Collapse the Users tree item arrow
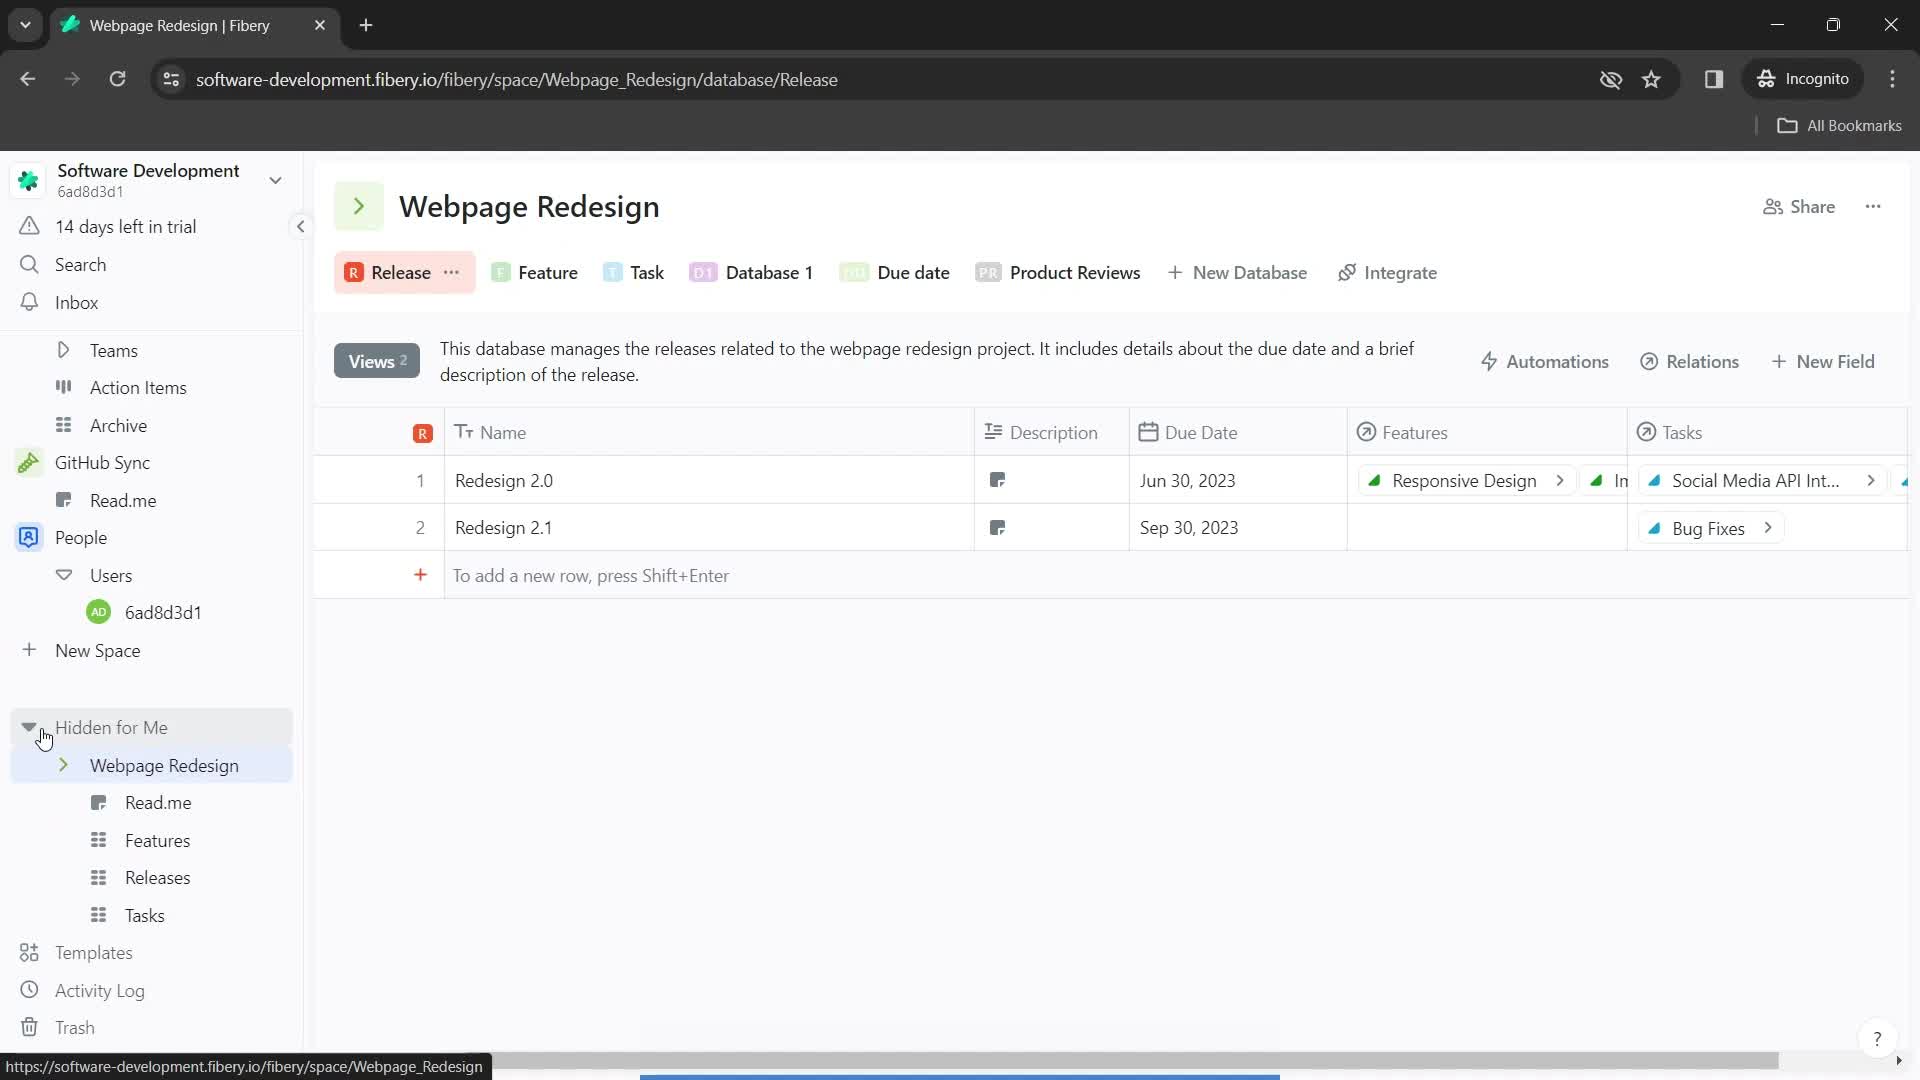This screenshot has width=1920, height=1080. click(64, 575)
